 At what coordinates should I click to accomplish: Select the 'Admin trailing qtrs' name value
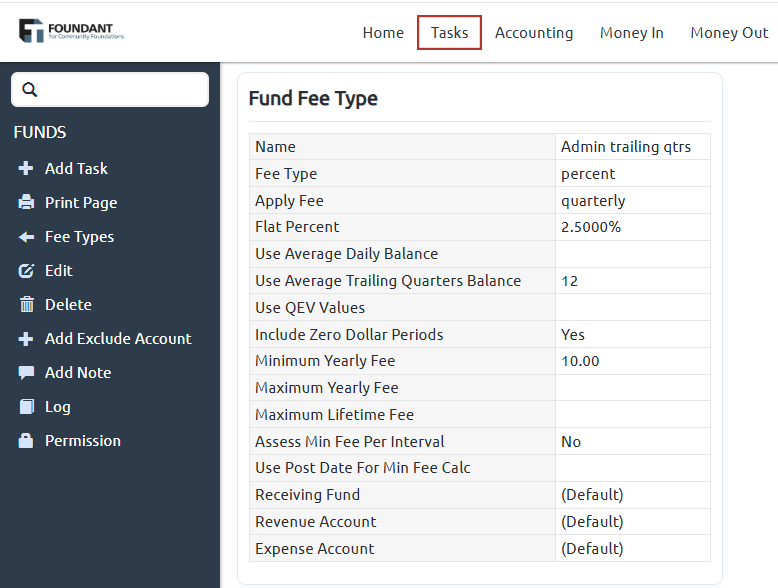point(626,147)
